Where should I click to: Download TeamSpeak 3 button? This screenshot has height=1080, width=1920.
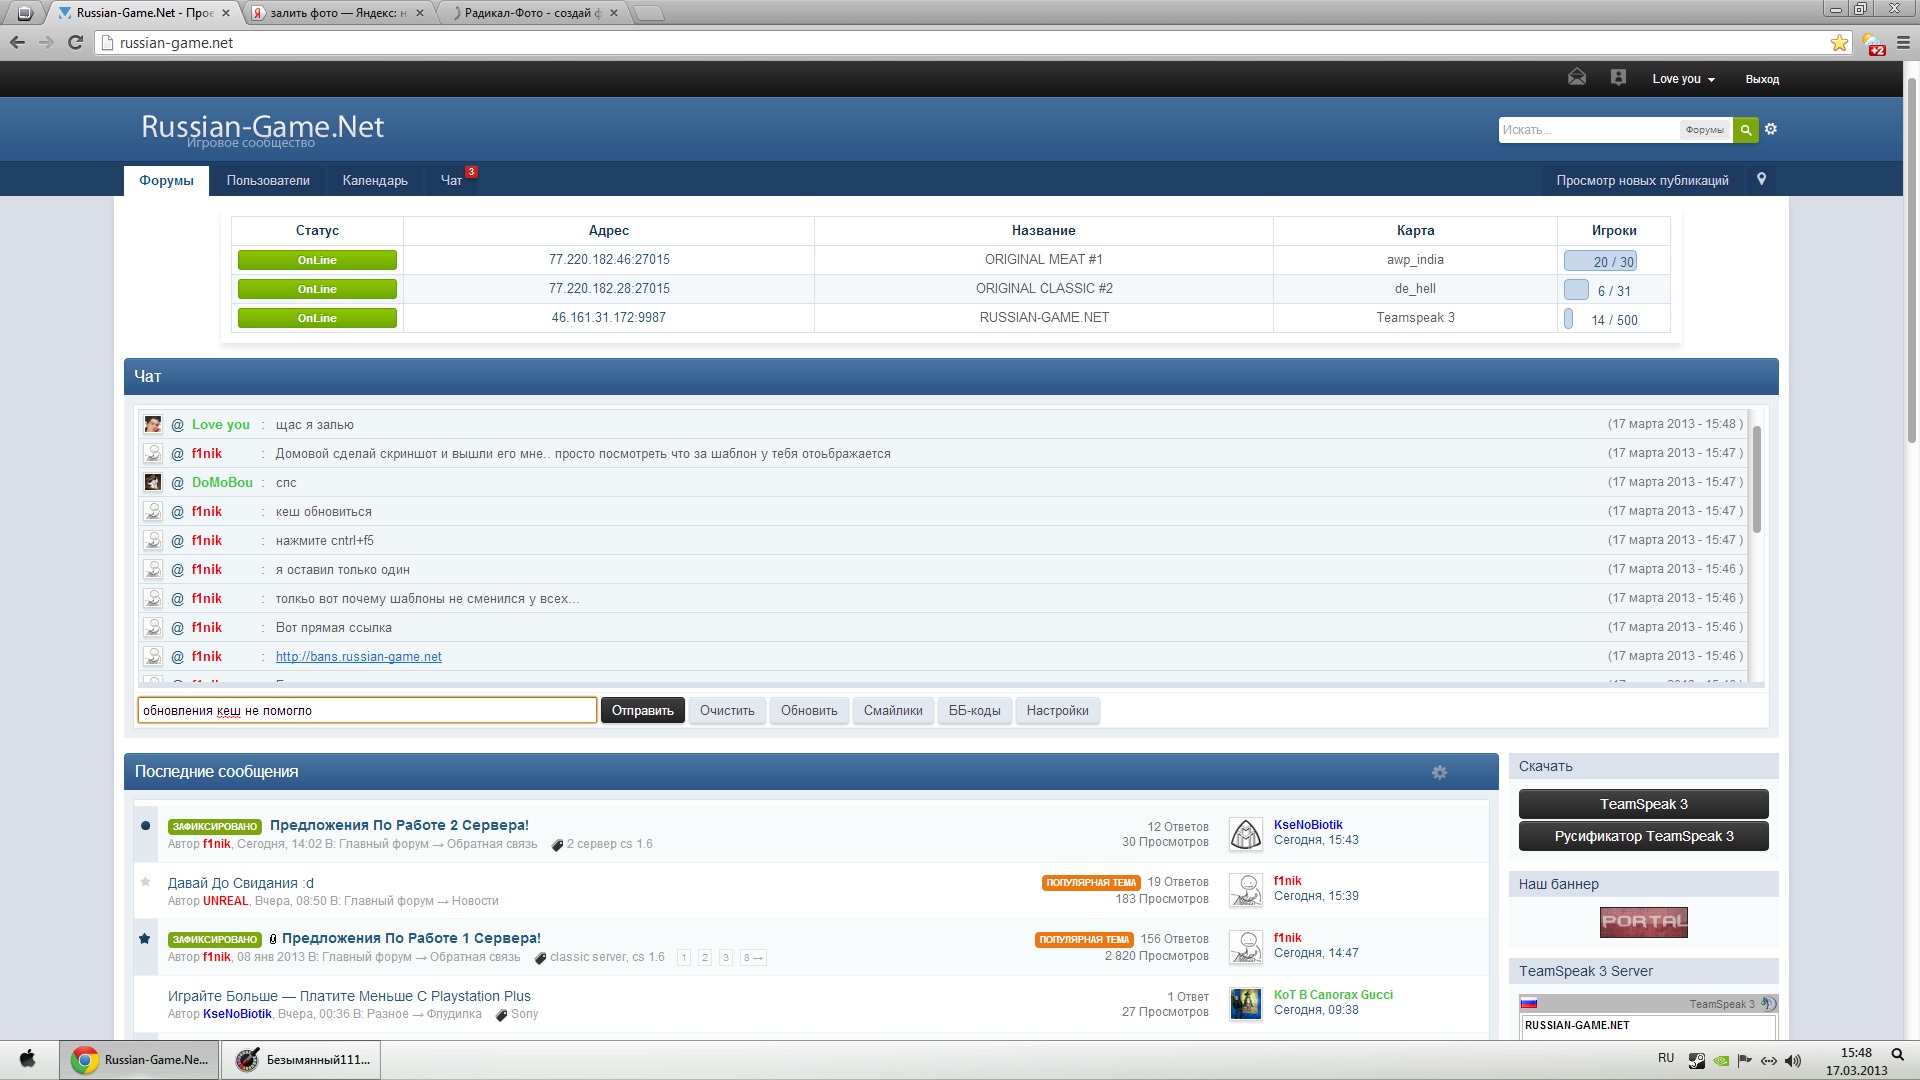[x=1643, y=805]
